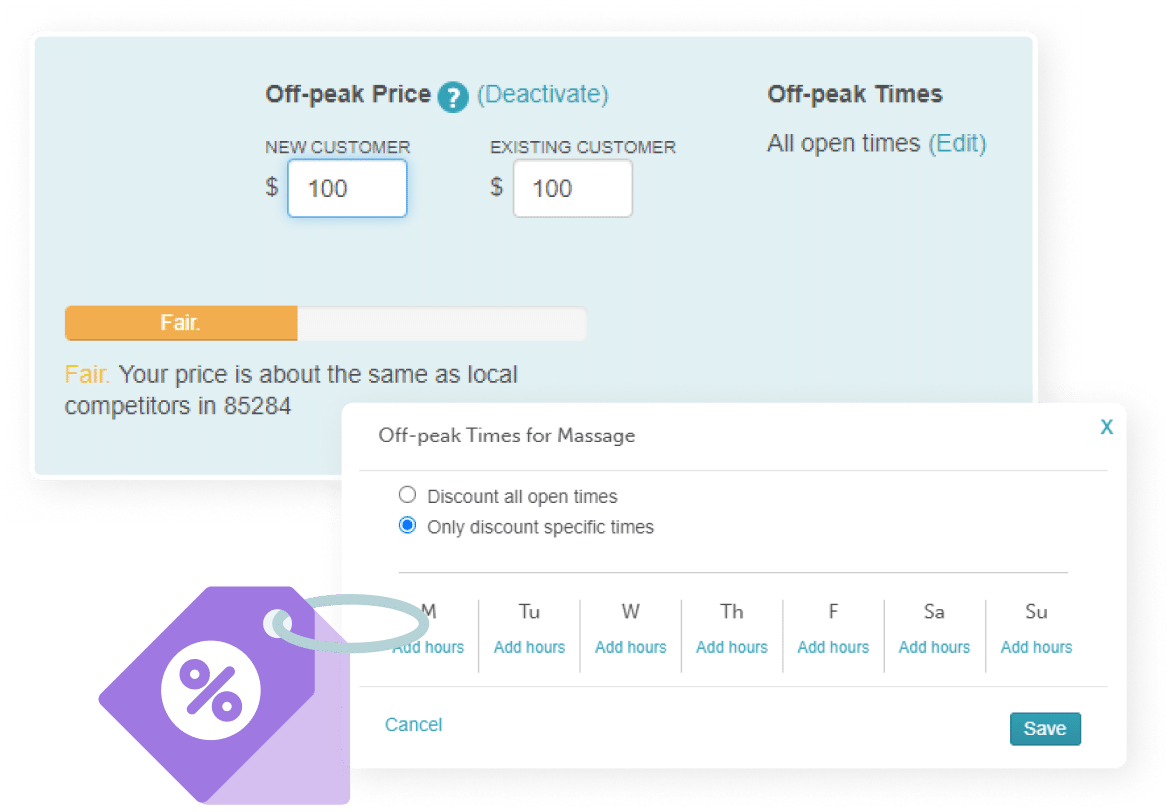This screenshot has width=1172, height=812.
Task: Close the Off-peak Times dialog with X
Action: [x=1106, y=427]
